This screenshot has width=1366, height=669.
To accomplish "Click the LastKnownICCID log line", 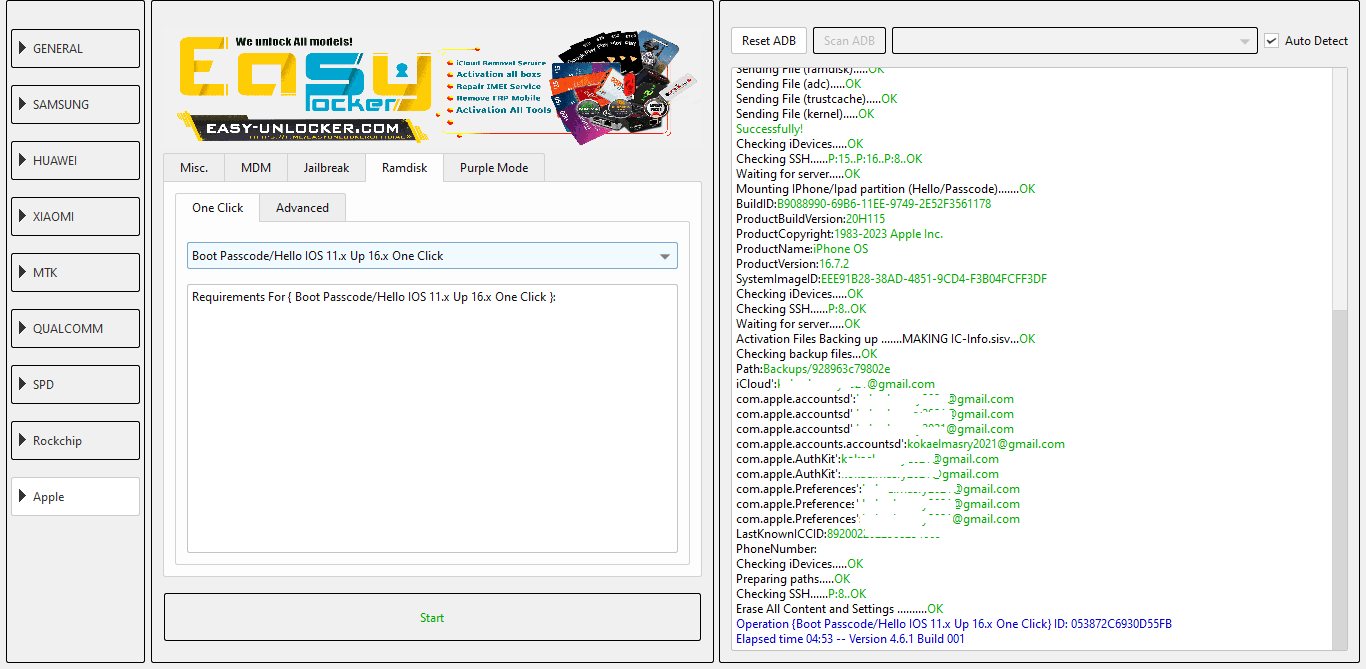I will click(x=838, y=534).
